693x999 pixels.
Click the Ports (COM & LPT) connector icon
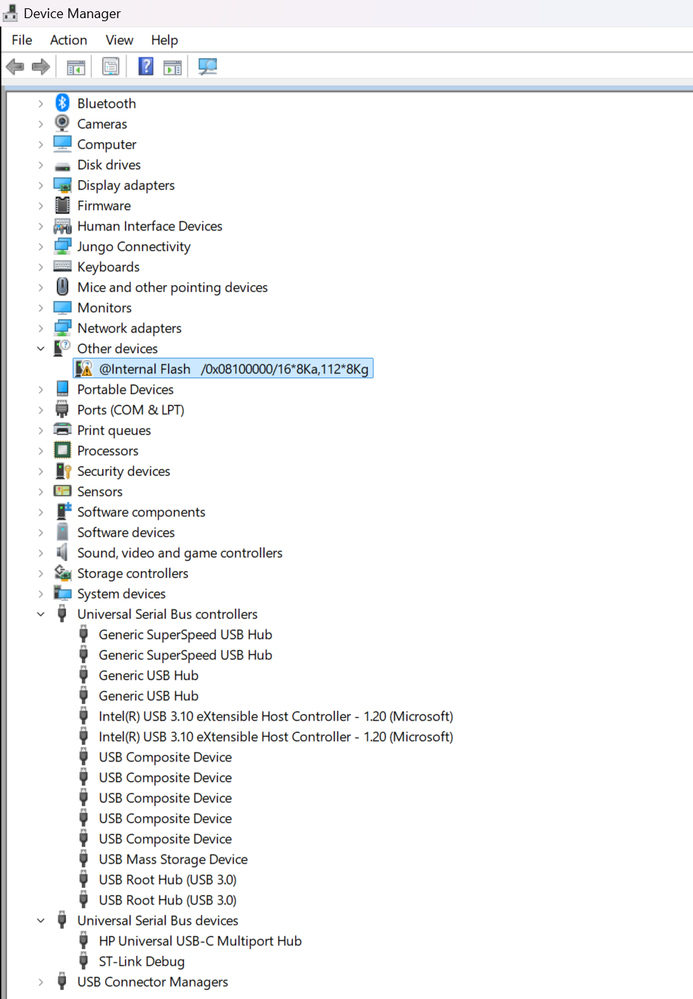62,409
